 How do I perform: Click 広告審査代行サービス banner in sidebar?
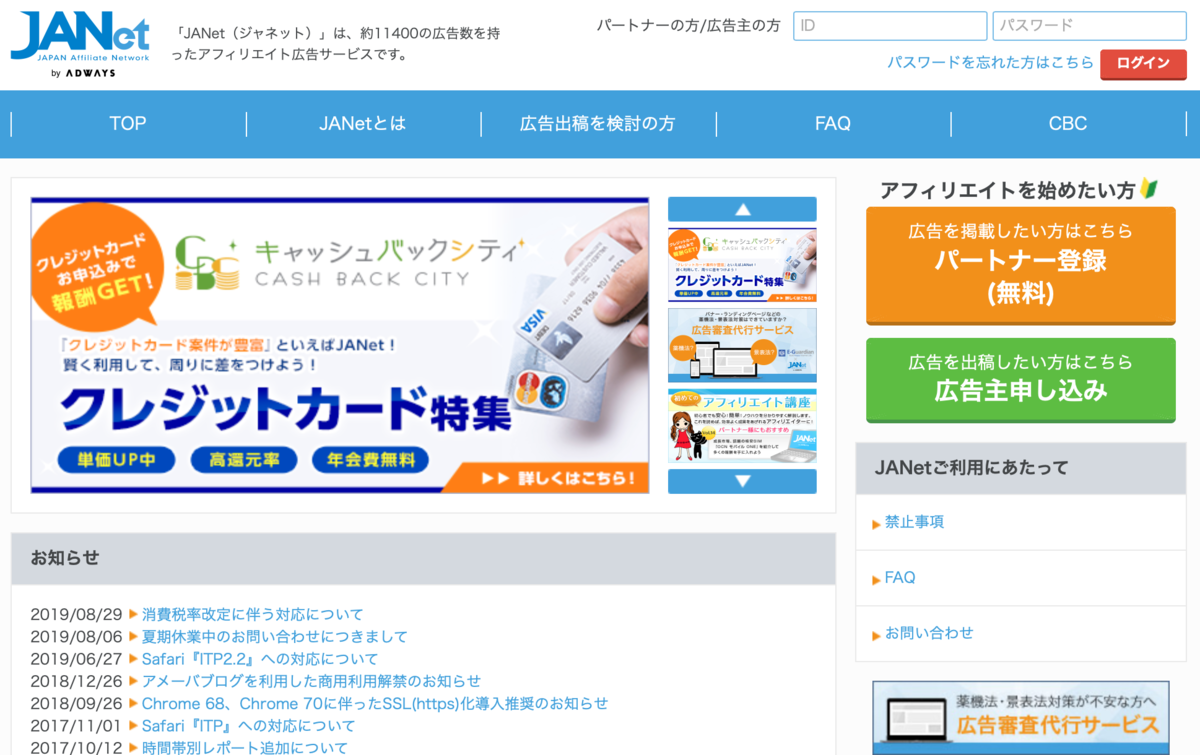(1021, 718)
